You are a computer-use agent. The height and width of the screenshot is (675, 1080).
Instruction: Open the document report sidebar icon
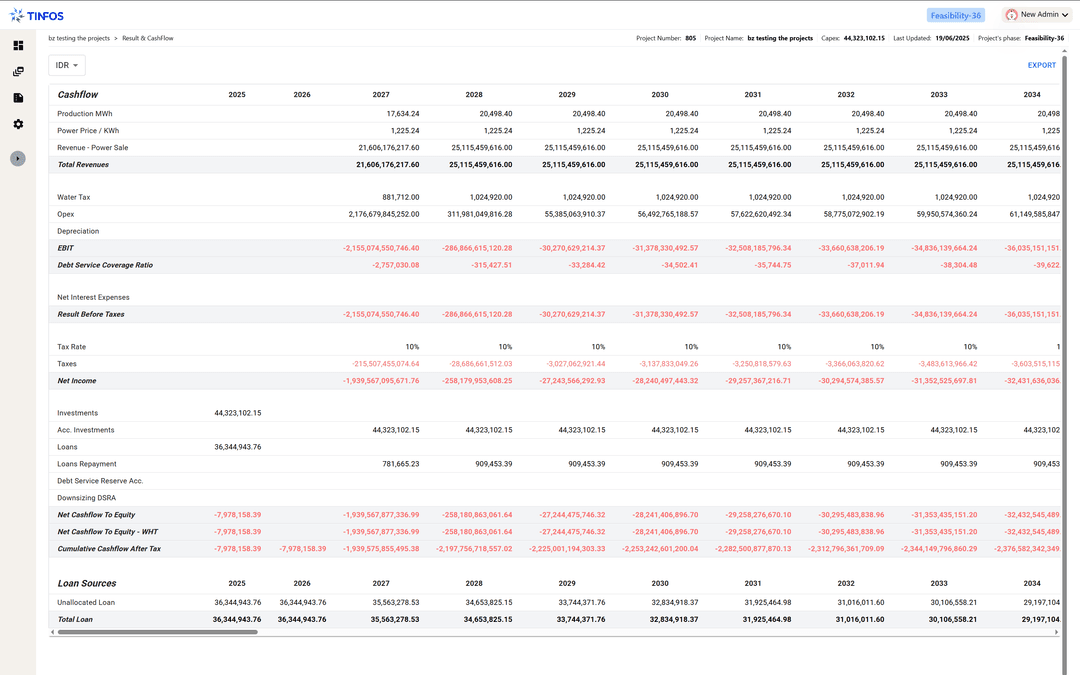18,98
